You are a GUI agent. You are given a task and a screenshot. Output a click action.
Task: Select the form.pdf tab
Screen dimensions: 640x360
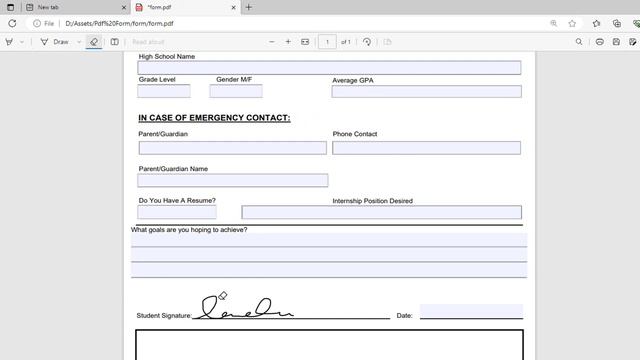click(x=185, y=7)
